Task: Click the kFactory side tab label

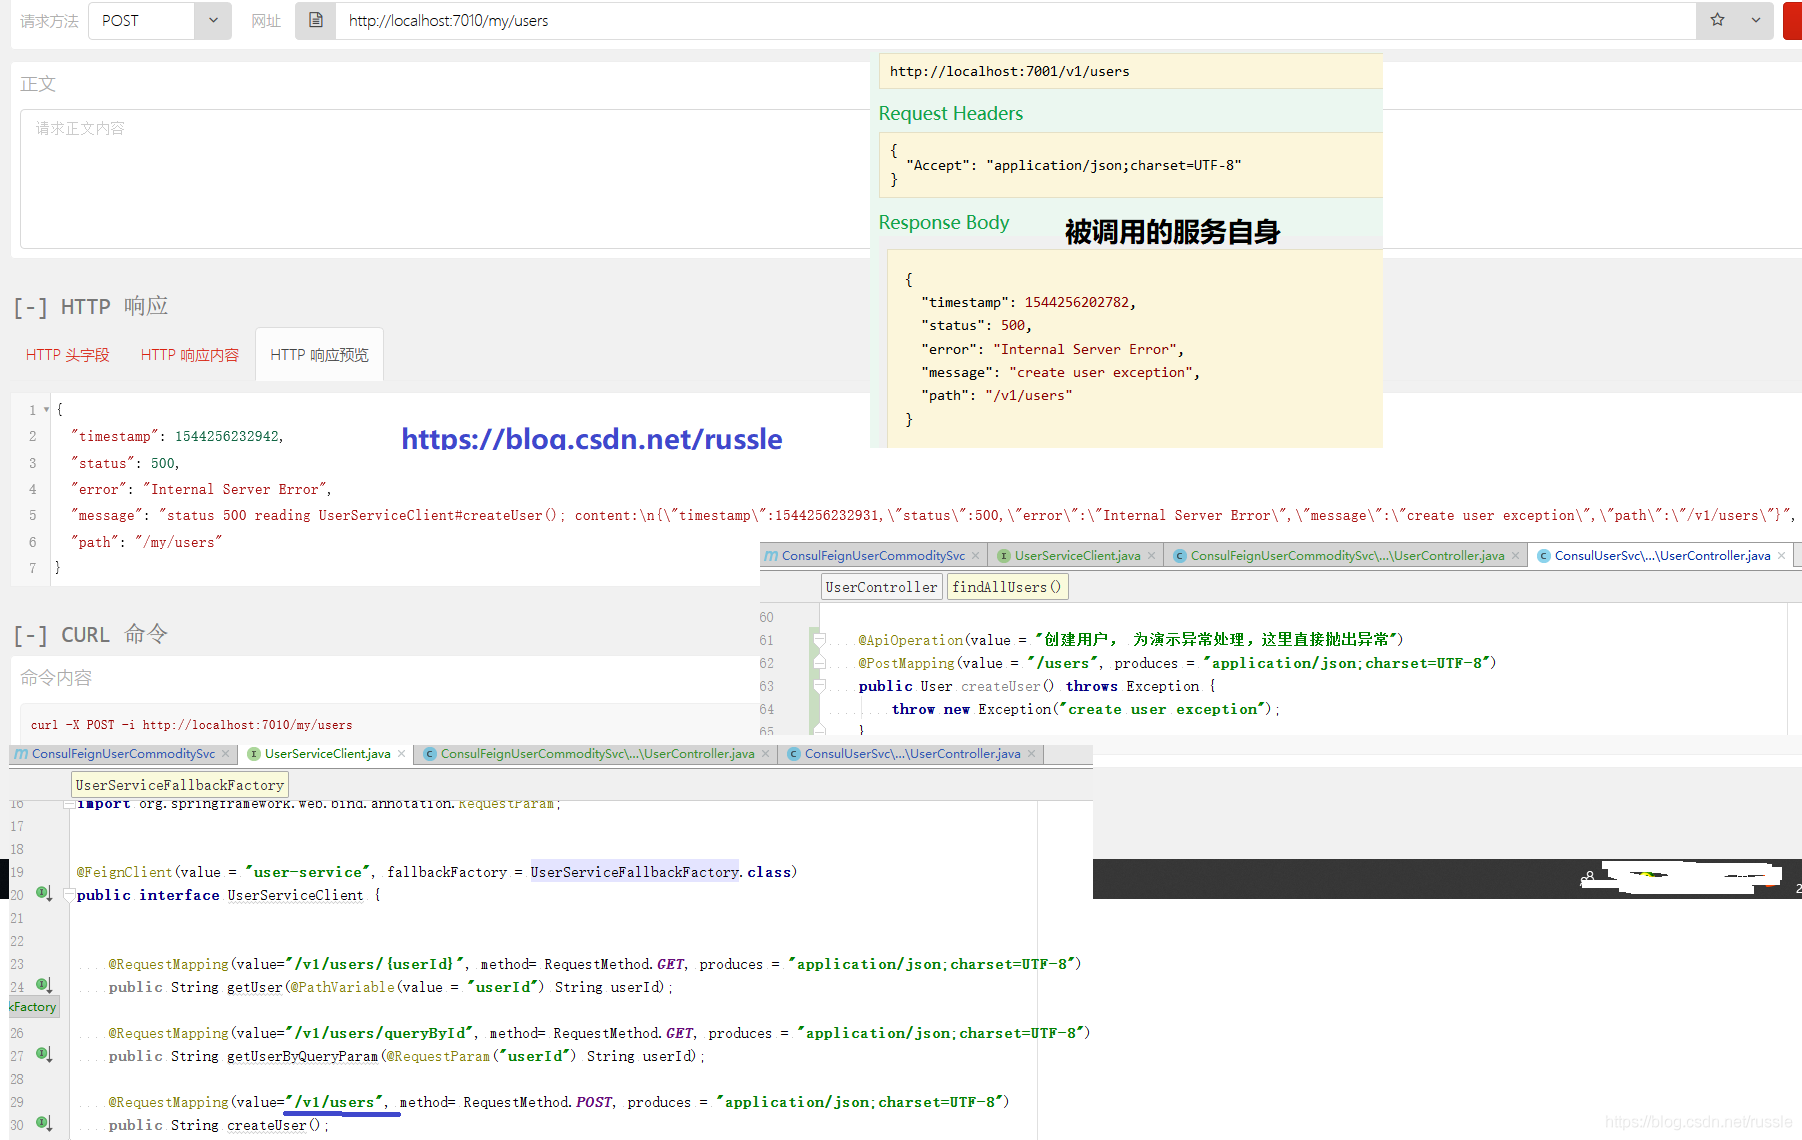Action: [x=34, y=1007]
